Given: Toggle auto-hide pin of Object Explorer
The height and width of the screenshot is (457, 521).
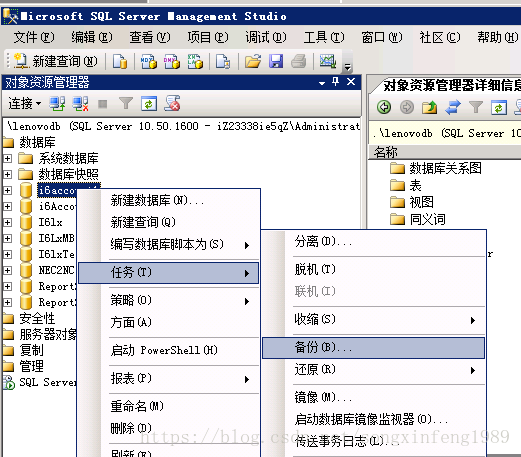Looking at the screenshot, I should pos(336,81).
